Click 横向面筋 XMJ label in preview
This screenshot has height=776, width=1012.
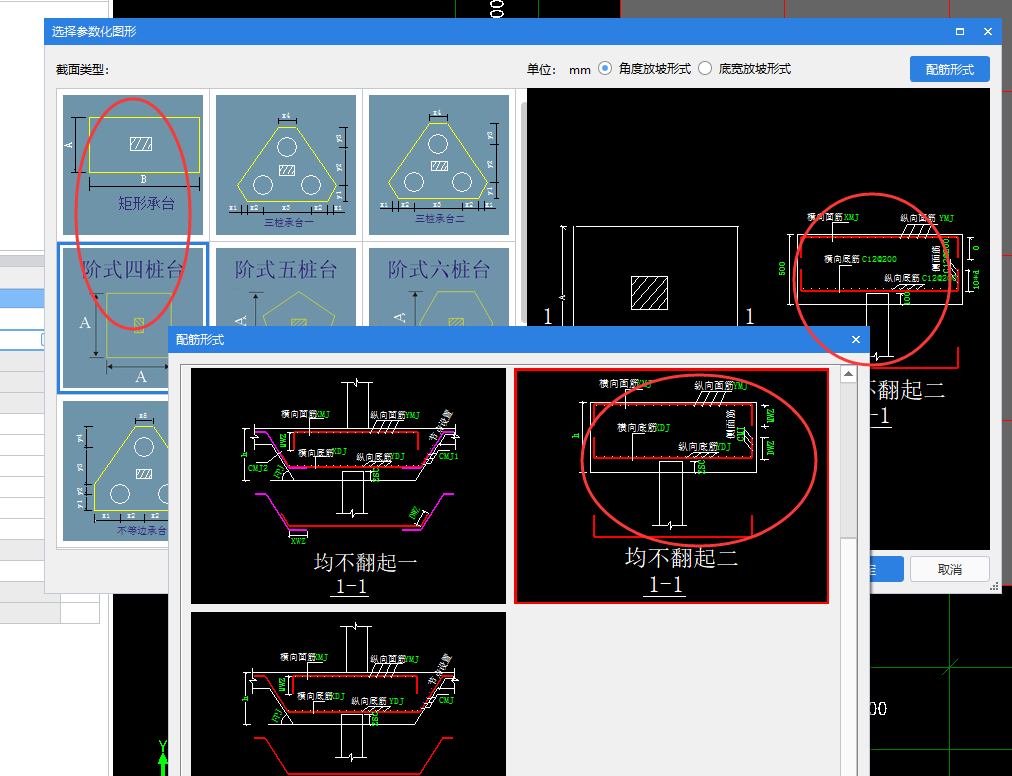pos(833,218)
